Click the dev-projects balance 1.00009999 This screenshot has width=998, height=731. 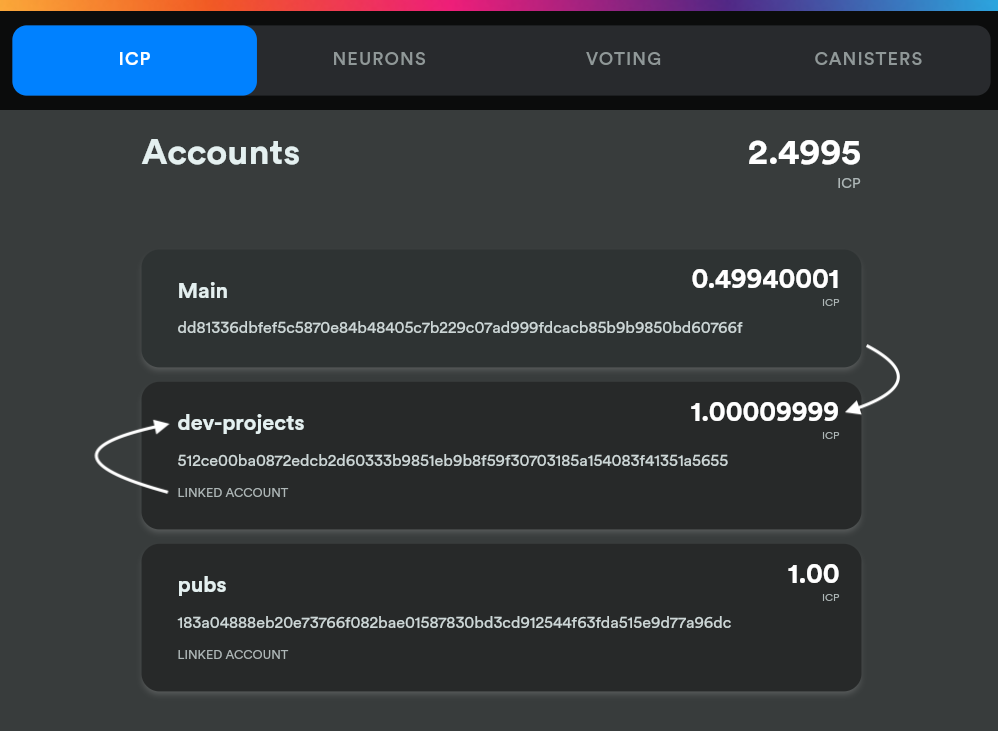(764, 412)
